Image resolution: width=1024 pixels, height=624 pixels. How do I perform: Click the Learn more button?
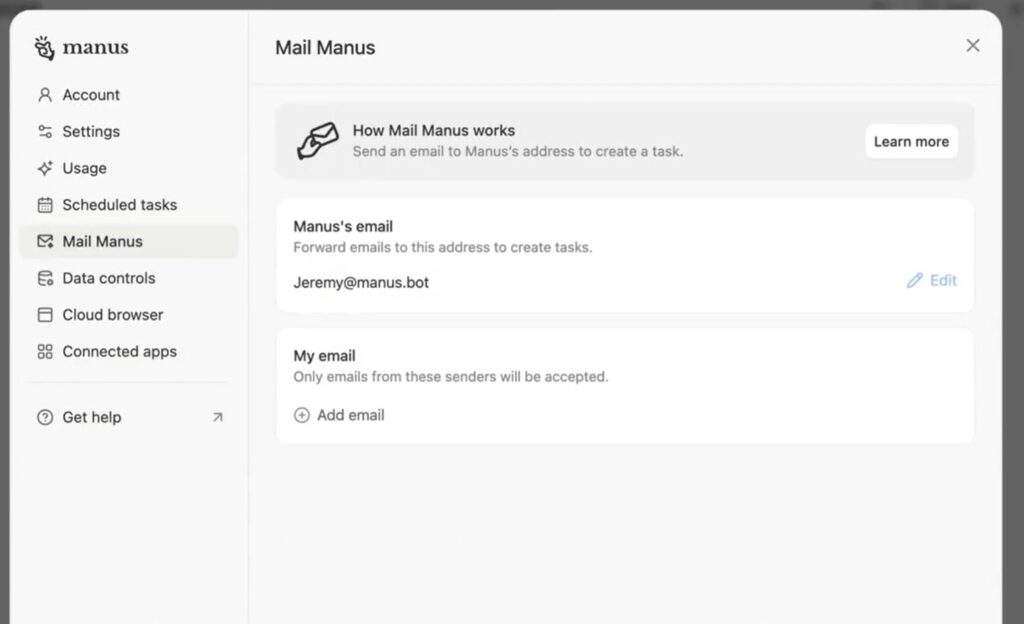pos(911,142)
